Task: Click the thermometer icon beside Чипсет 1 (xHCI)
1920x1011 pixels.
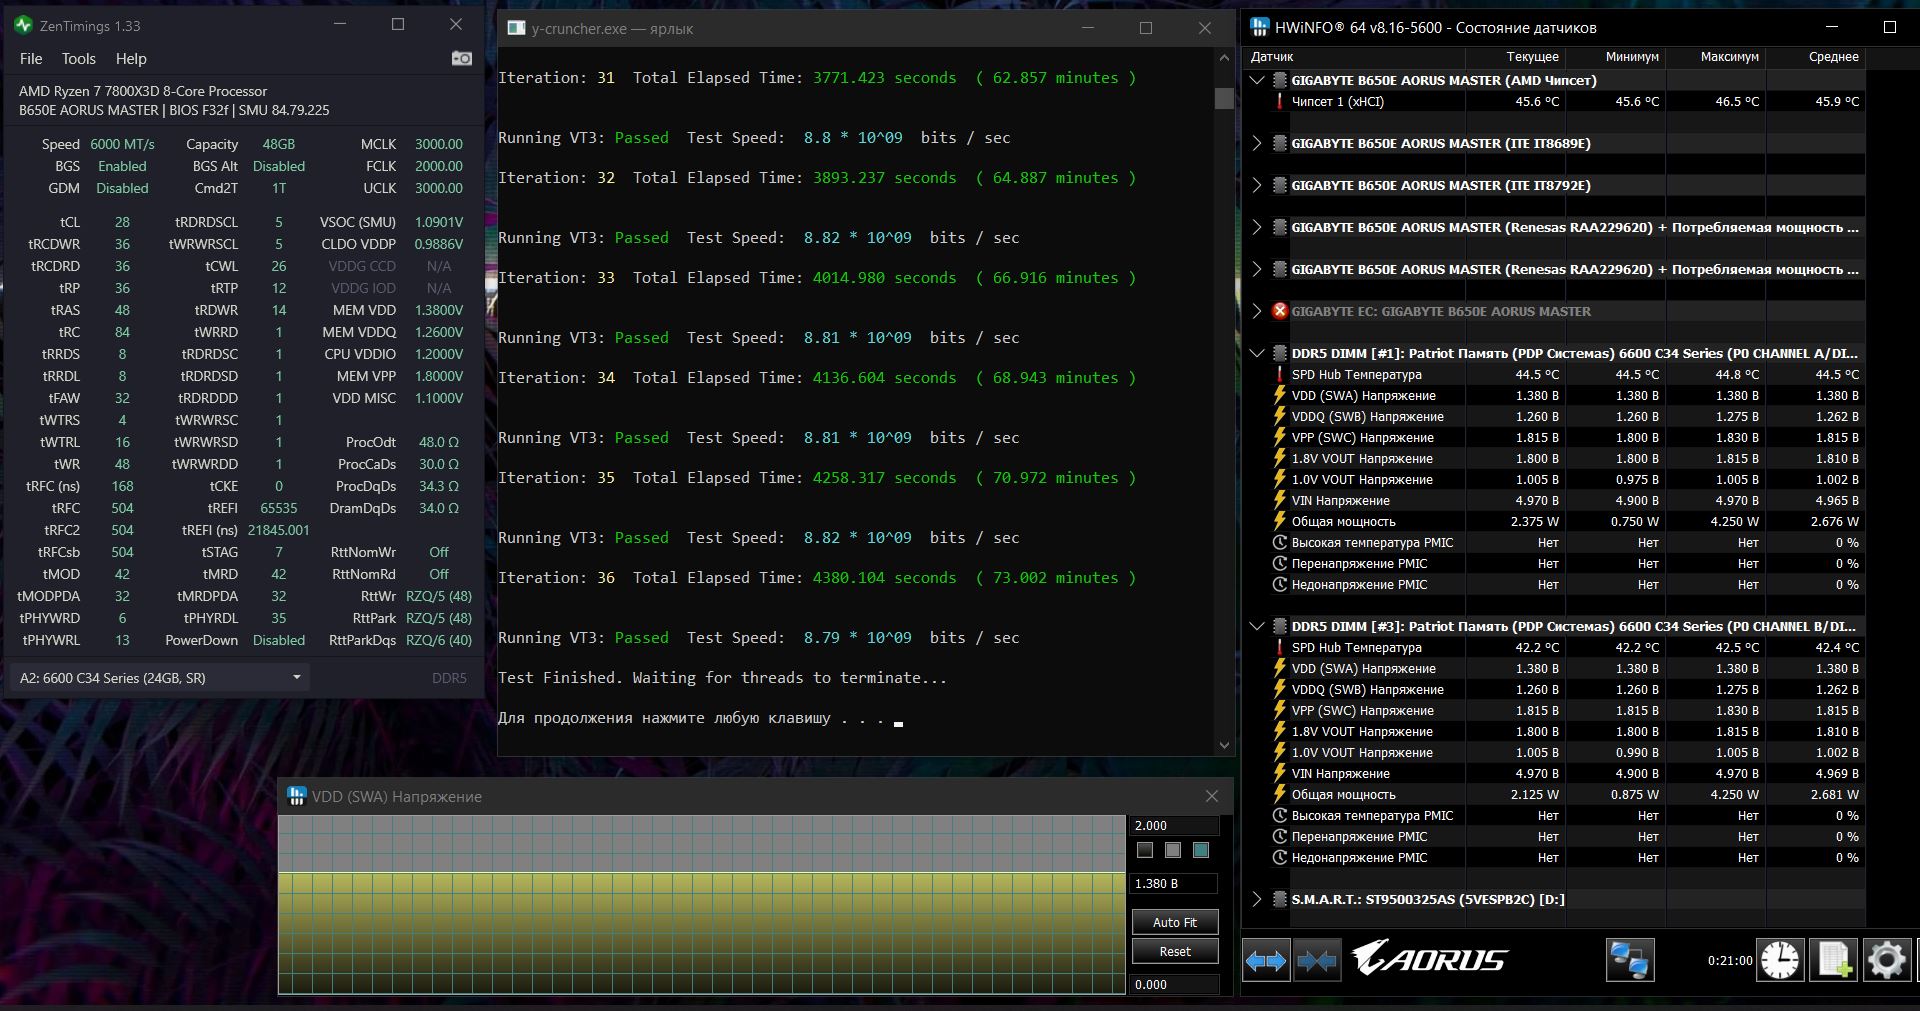Action: point(1279,101)
